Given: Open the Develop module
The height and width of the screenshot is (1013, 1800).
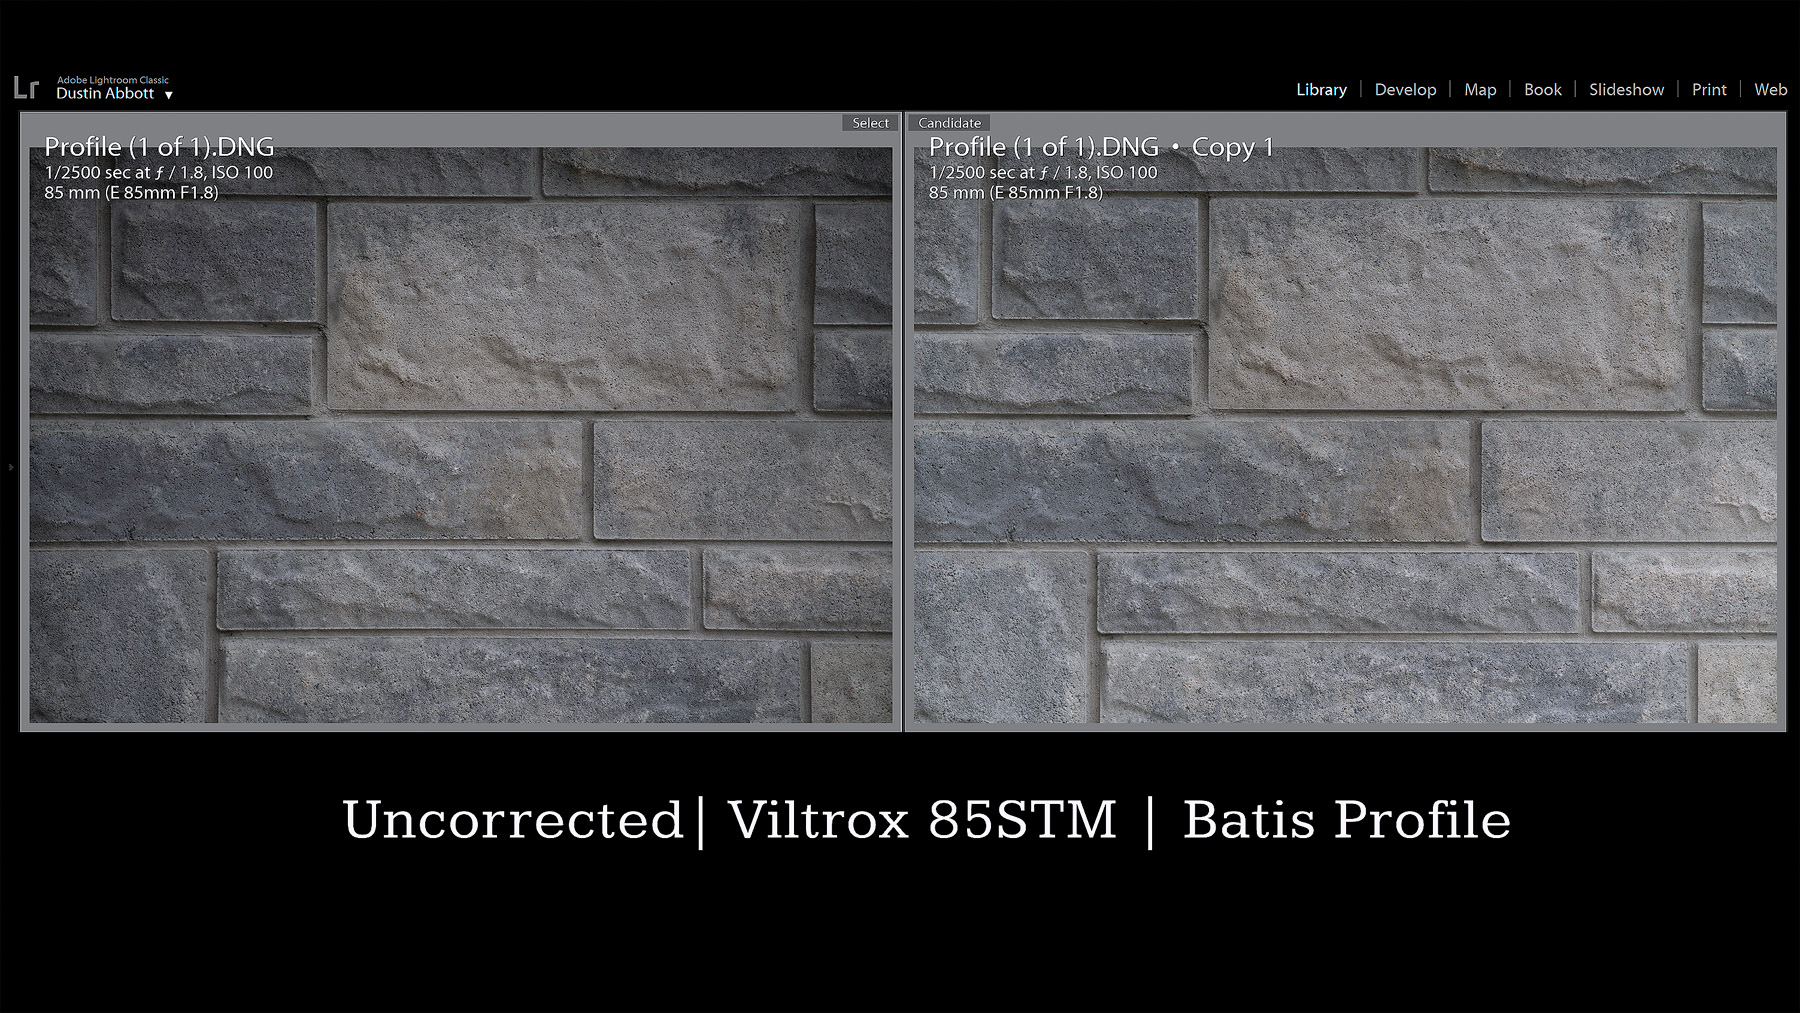Looking at the screenshot, I should coord(1405,90).
